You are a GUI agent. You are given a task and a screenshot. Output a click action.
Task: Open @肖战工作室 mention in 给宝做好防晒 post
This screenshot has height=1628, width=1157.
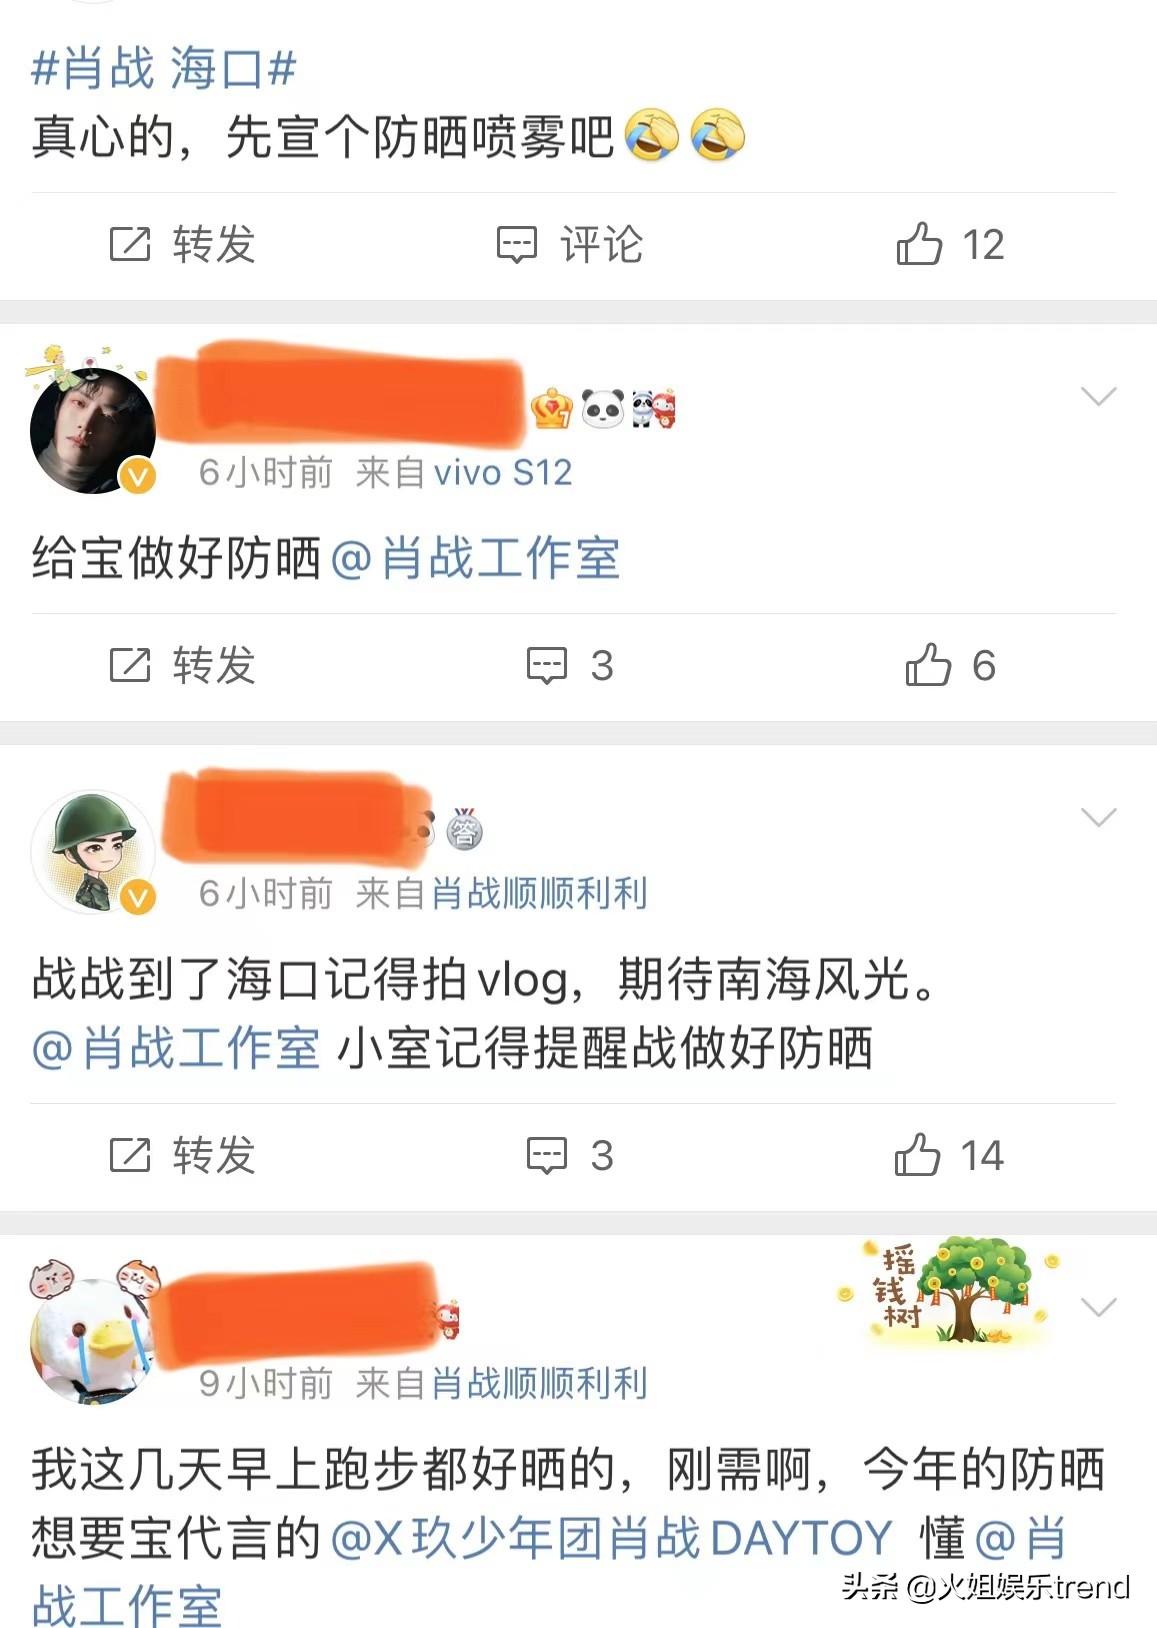click(475, 558)
